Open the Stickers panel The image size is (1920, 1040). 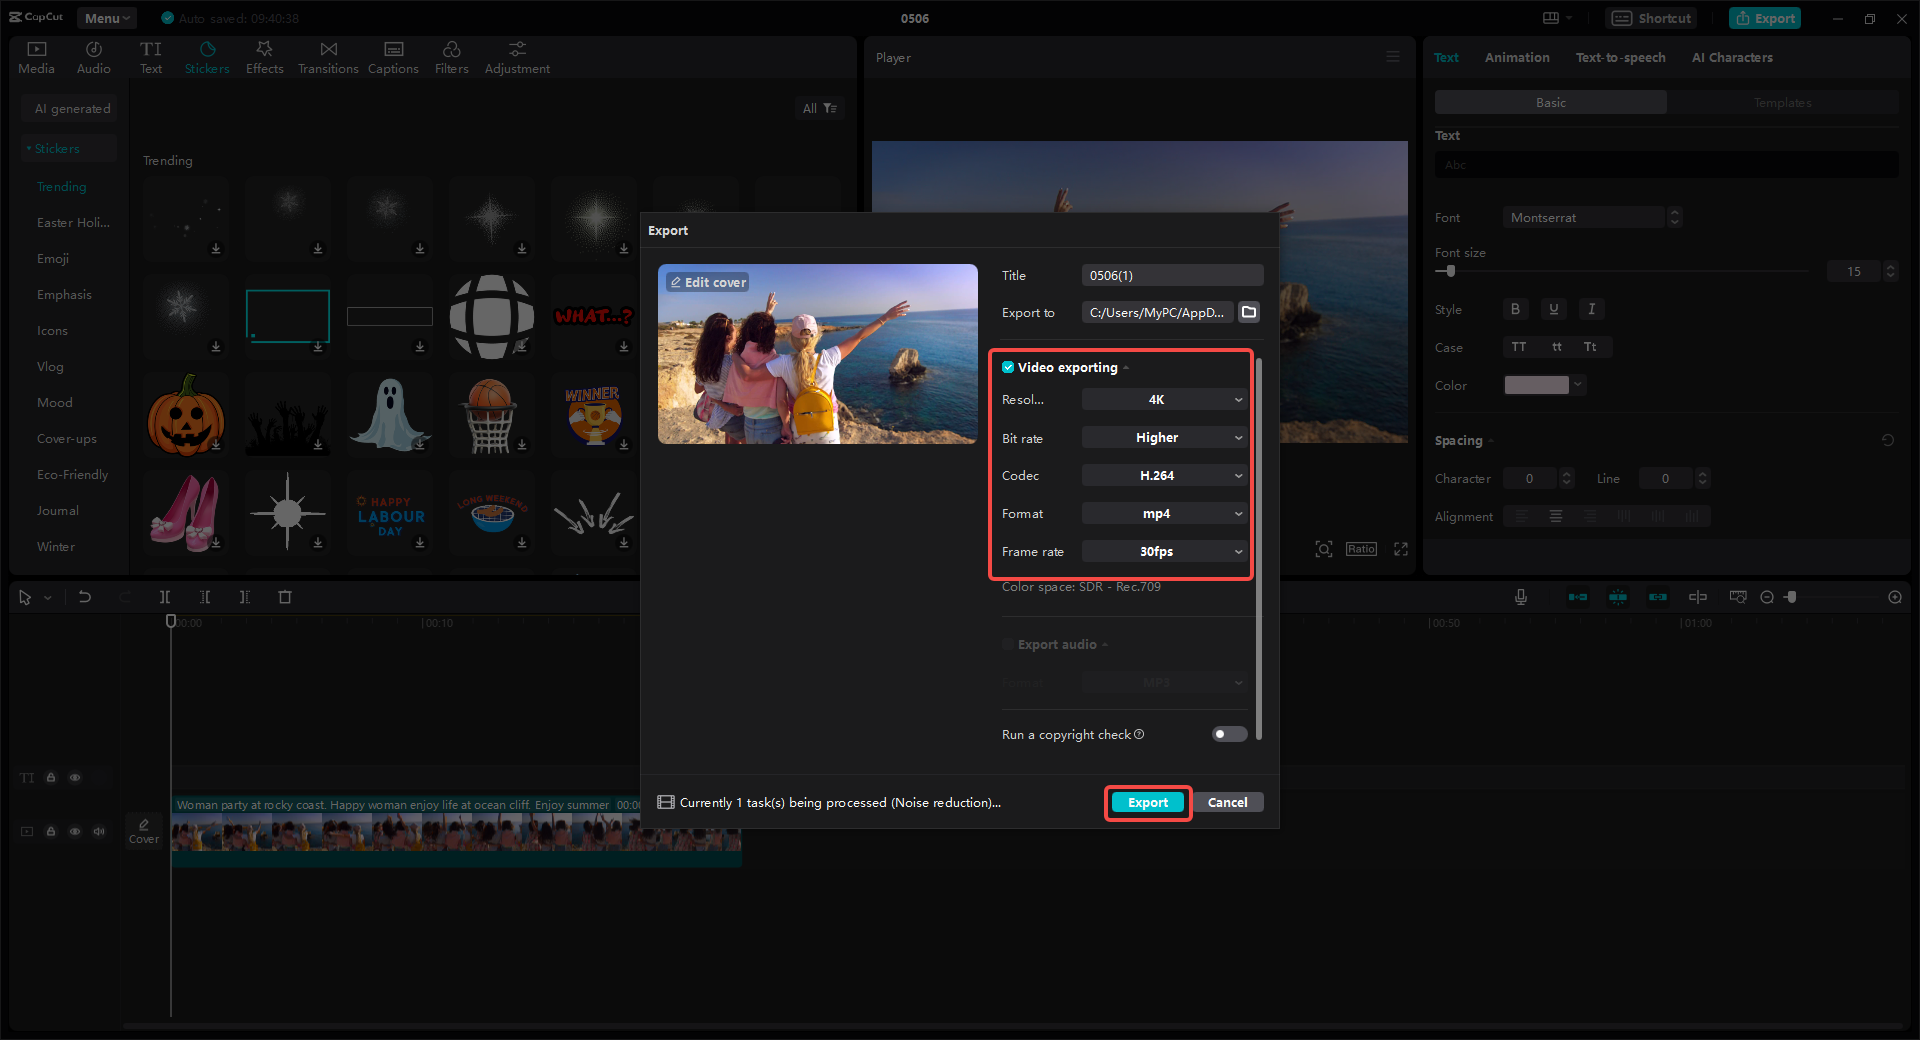207,56
